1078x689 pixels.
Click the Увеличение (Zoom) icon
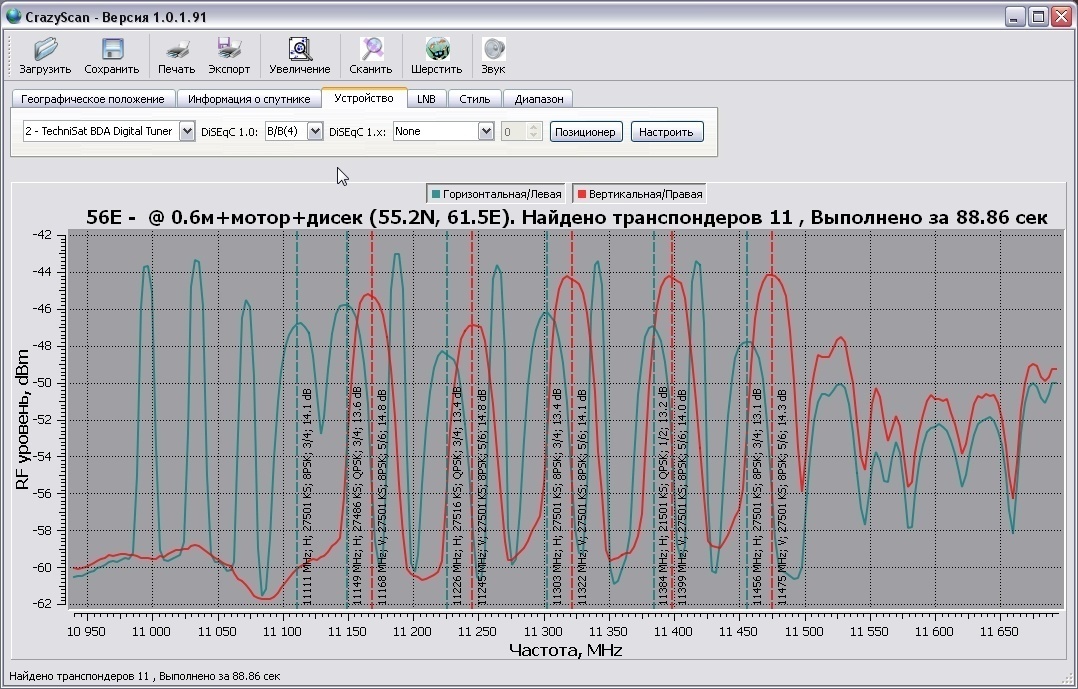pos(299,49)
